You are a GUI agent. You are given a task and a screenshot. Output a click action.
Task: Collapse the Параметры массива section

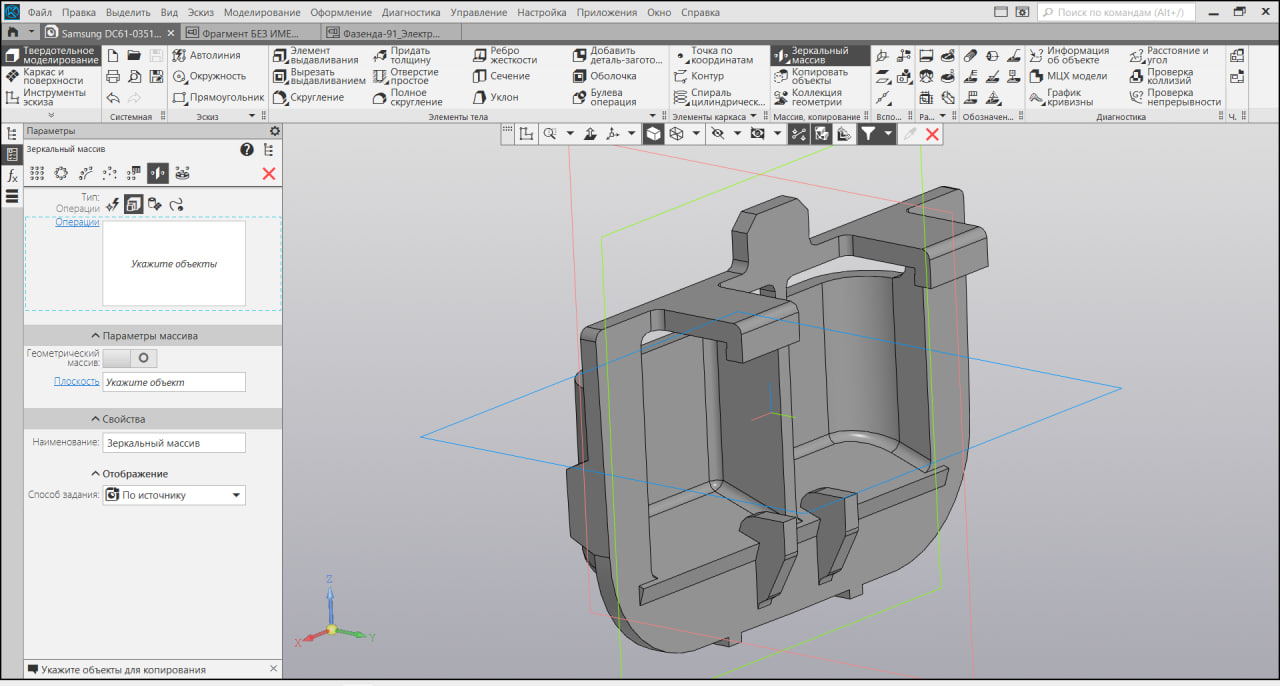coord(144,336)
